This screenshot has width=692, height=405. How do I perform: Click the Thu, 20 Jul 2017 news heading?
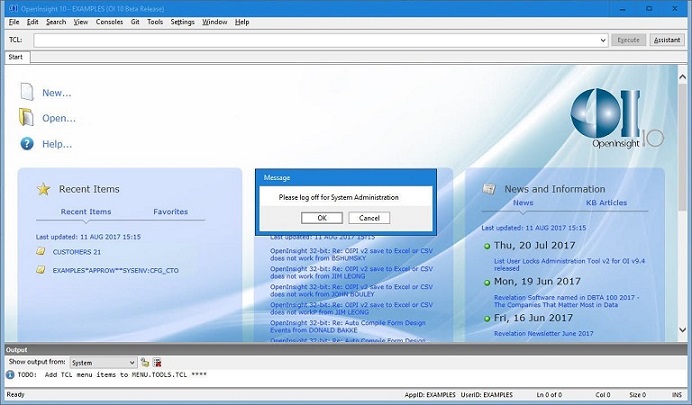tap(534, 245)
